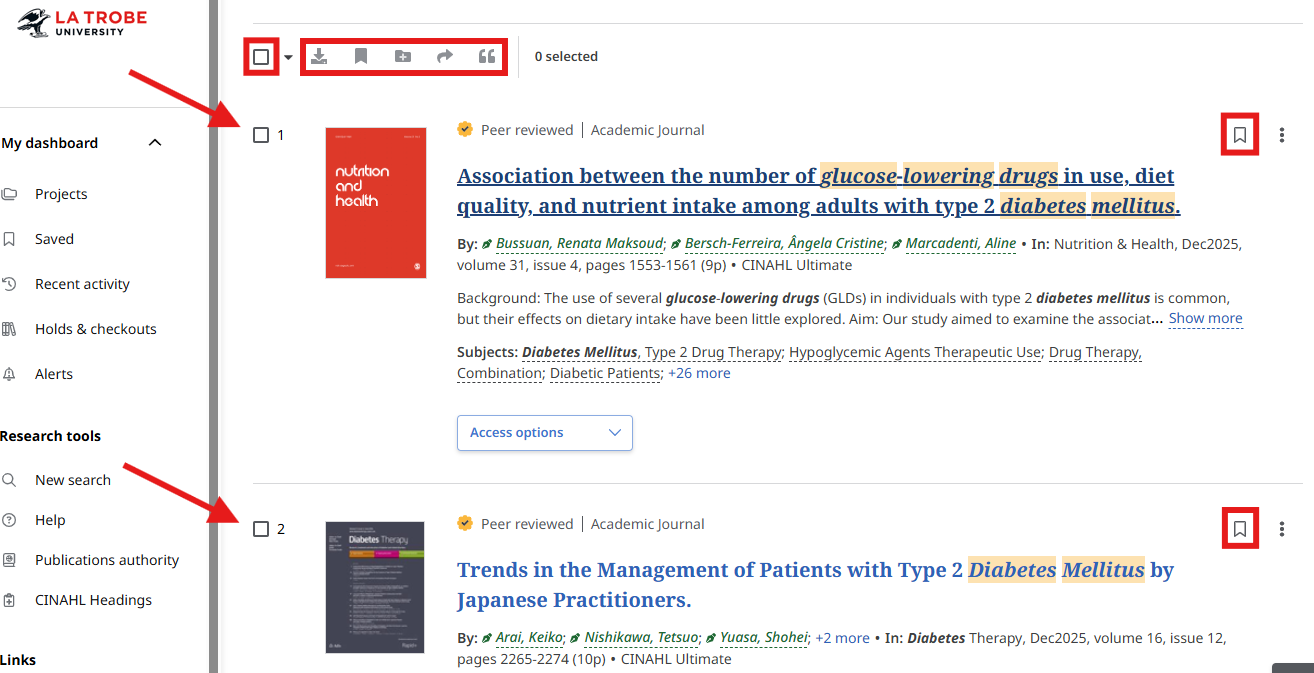Open Saved in the dashboard sidebar
Screen dimensions: 1314x673
tap(54, 239)
